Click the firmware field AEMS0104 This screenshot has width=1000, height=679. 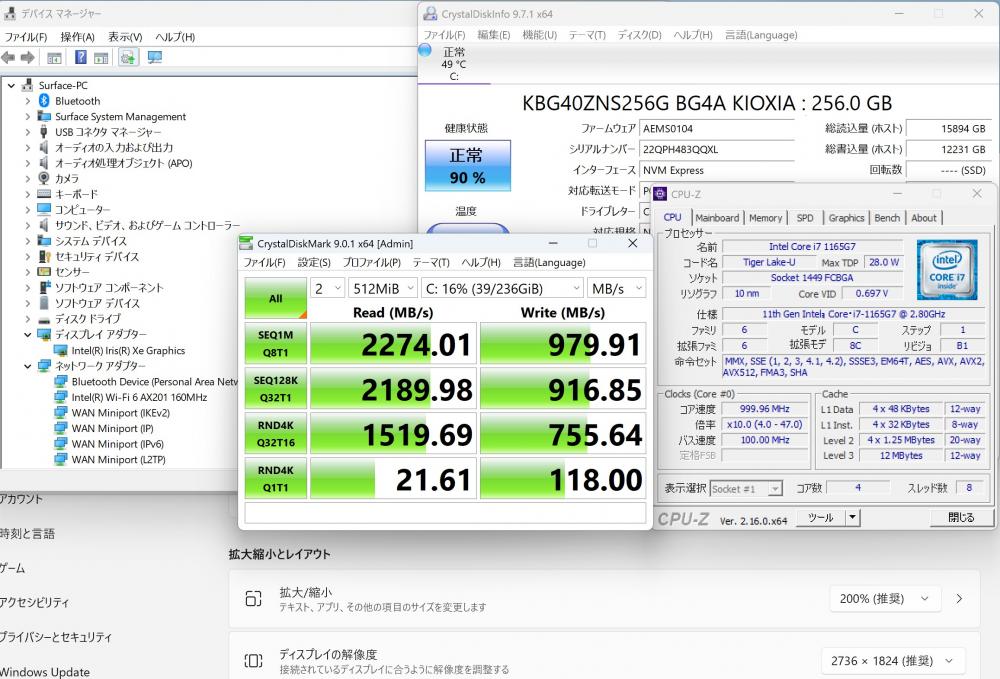click(717, 129)
